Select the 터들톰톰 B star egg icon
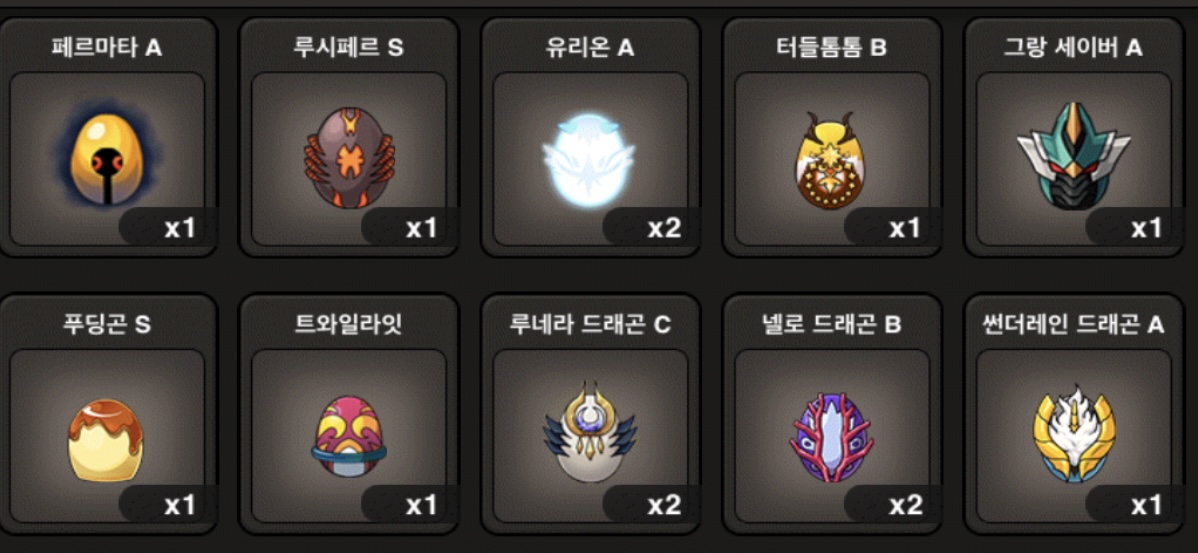Viewport: 1198px width, 553px height. tap(831, 159)
